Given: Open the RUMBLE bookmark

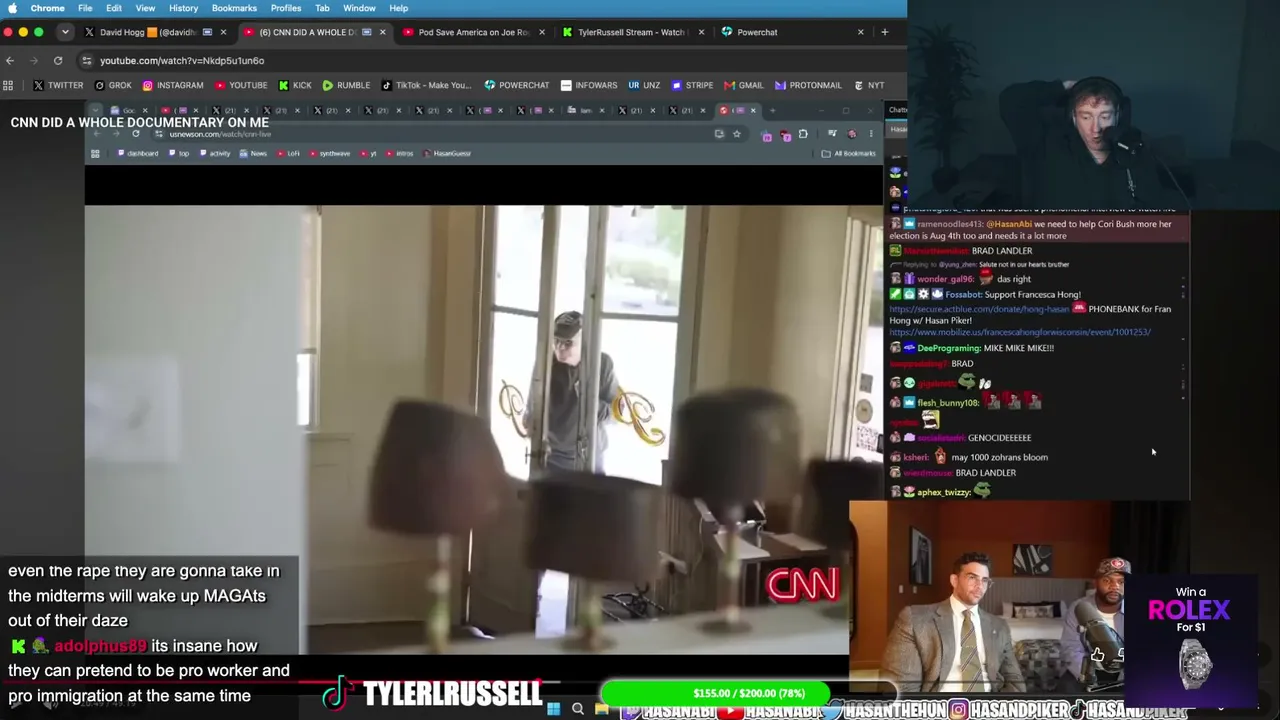Looking at the screenshot, I should click(346, 85).
